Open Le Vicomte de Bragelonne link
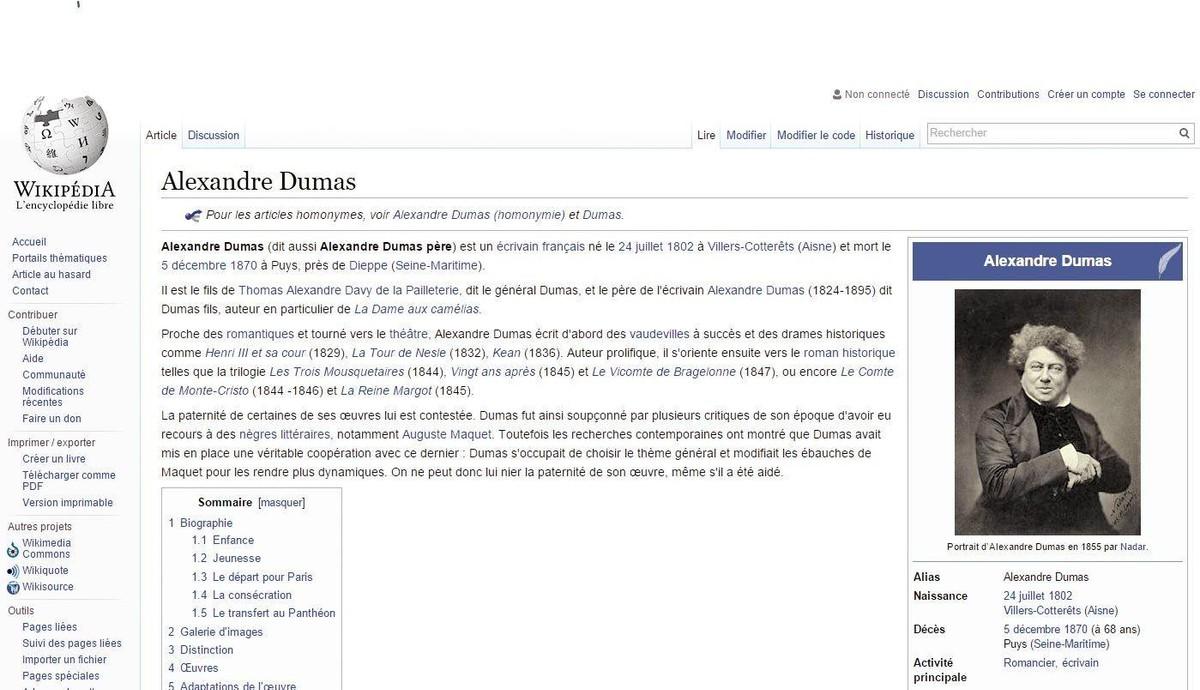 pos(664,372)
